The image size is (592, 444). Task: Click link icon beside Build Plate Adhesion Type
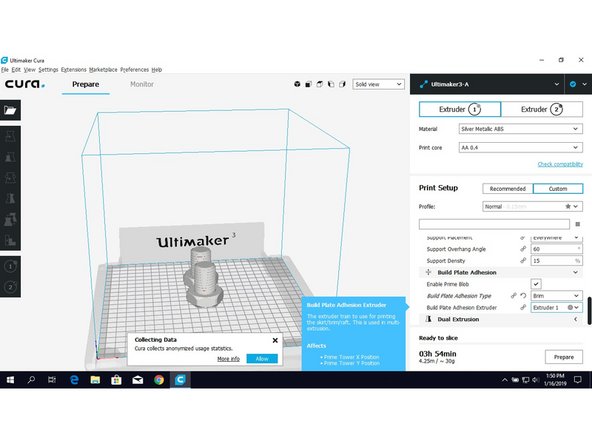[x=514, y=296]
